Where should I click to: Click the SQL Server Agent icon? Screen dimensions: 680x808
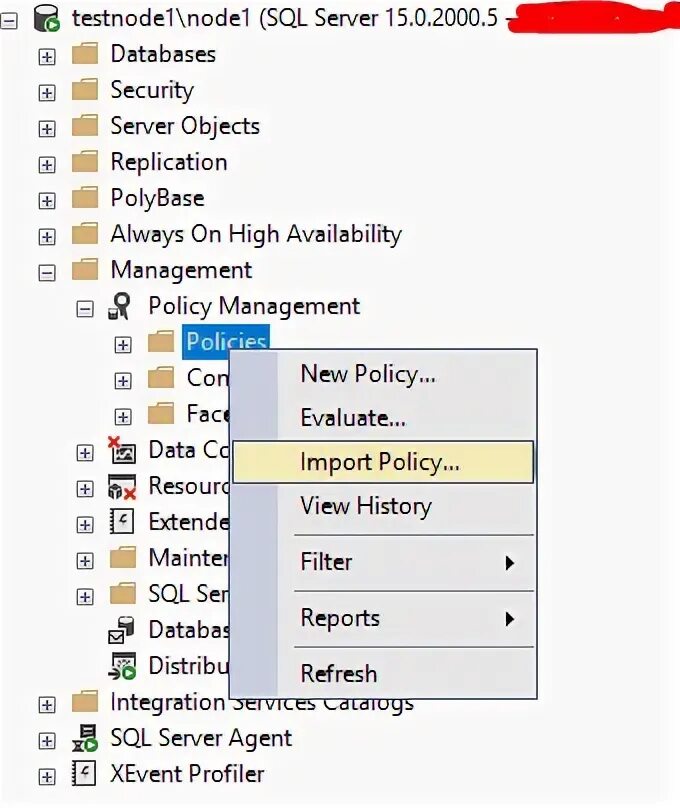(x=85, y=739)
